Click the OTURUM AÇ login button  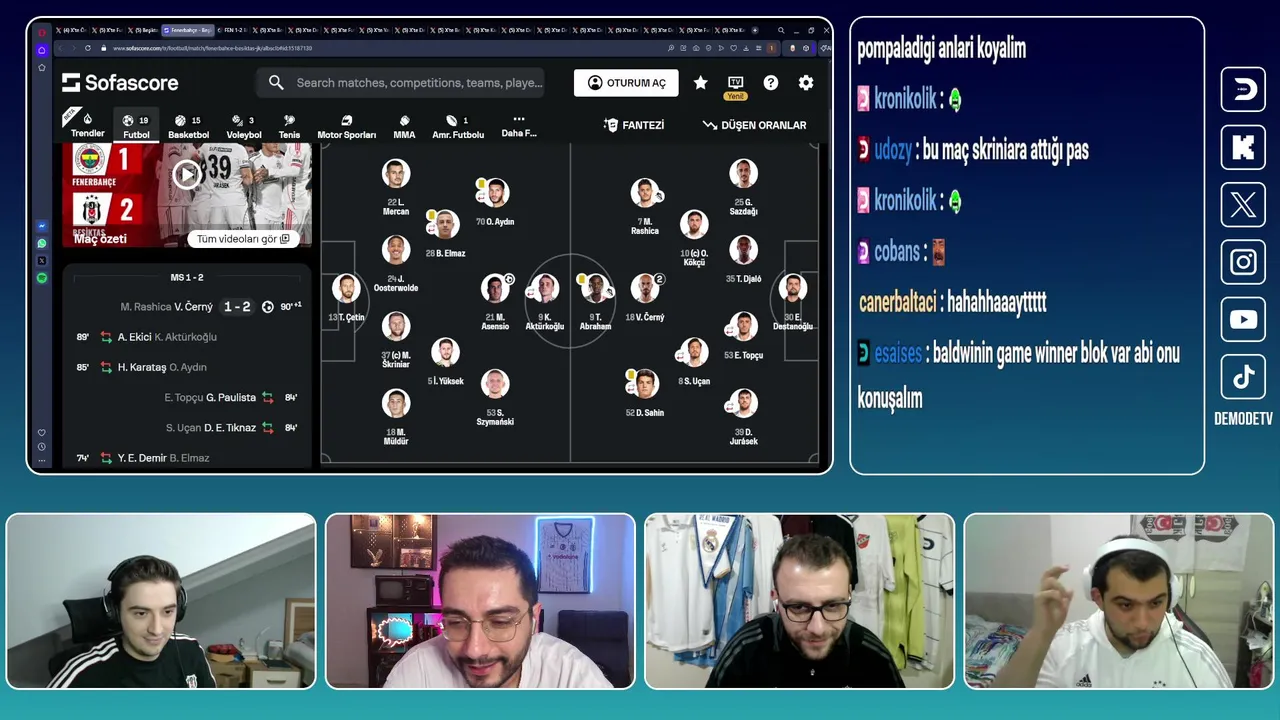626,83
